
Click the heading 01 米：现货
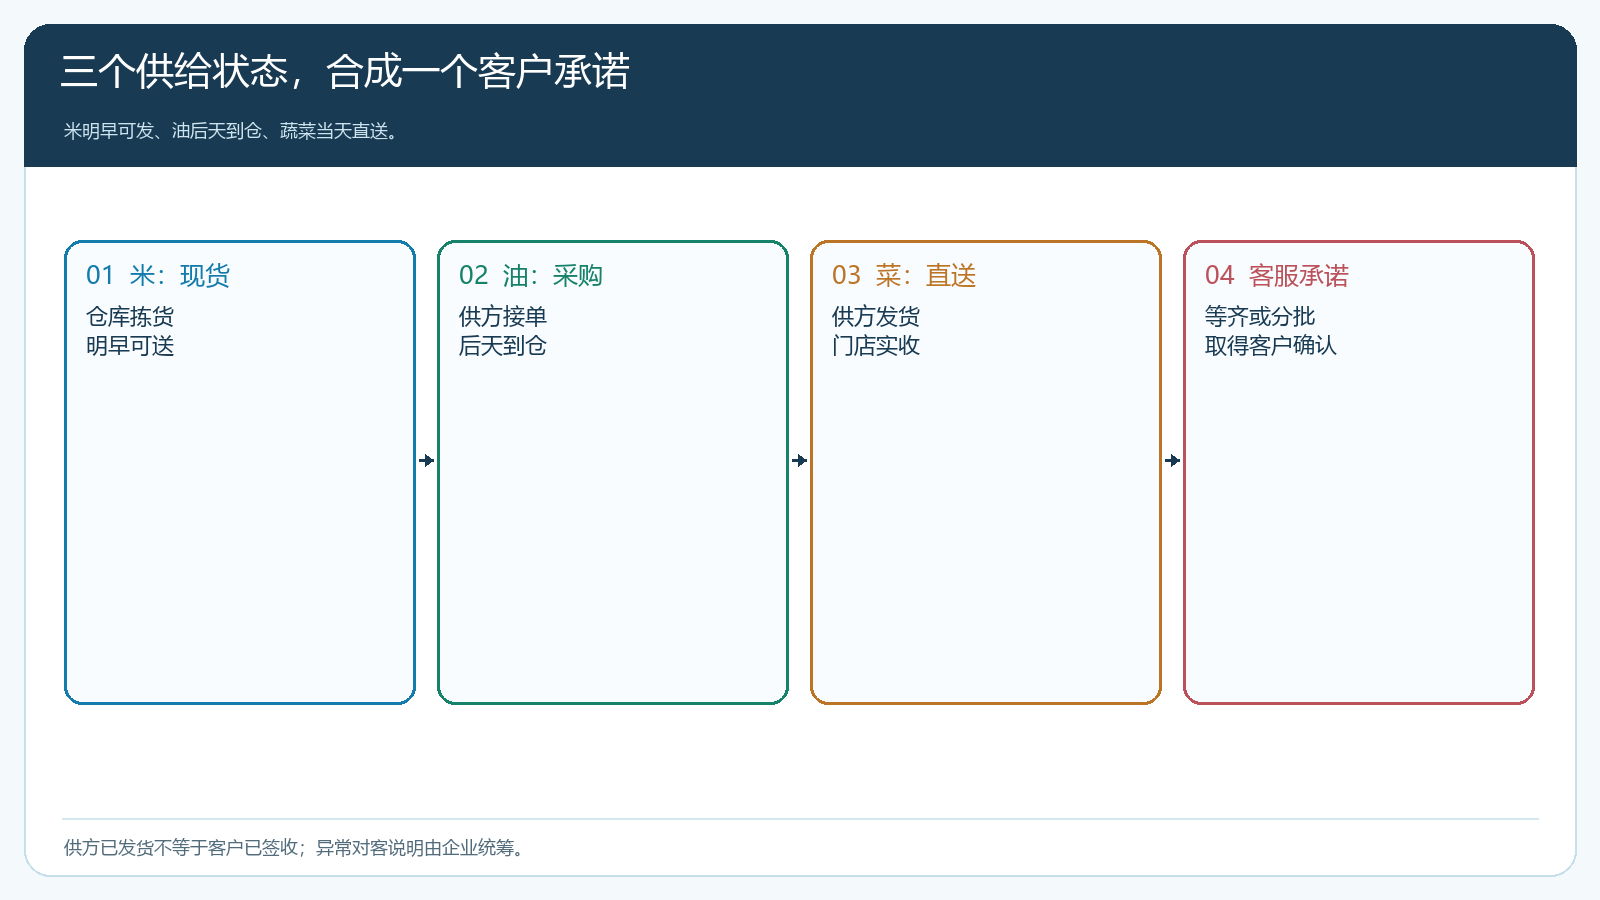(158, 276)
